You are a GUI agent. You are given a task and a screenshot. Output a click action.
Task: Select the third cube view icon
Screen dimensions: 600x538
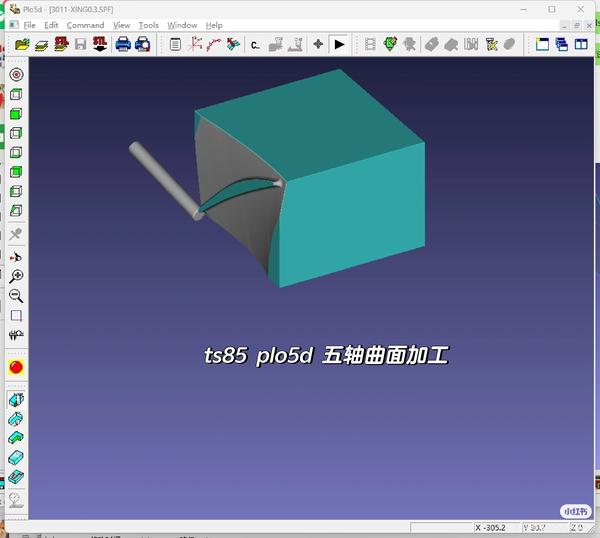tap(16, 133)
